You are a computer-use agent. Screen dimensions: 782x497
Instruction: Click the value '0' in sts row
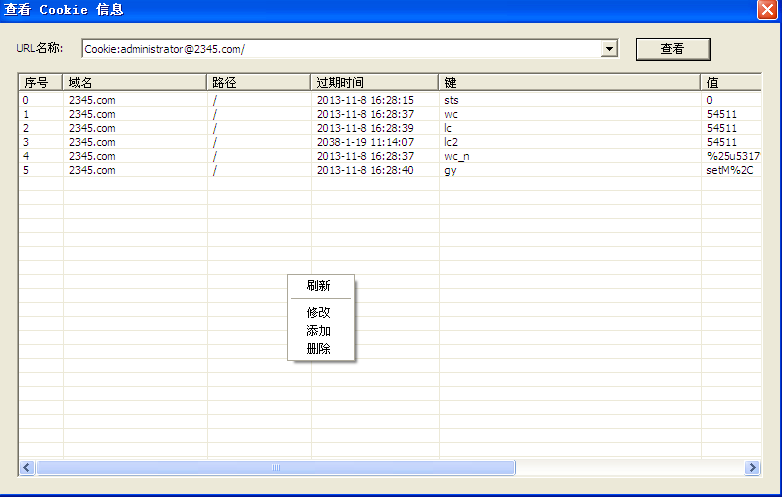click(709, 100)
